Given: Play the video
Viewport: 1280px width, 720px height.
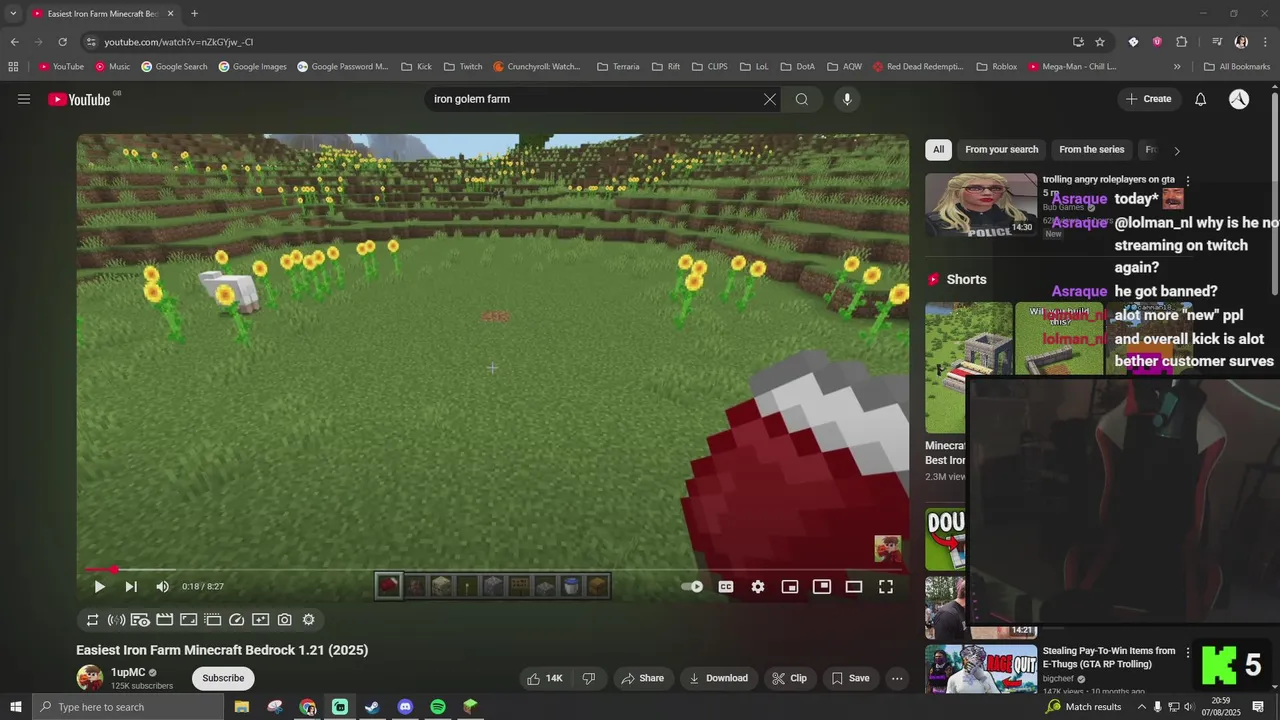Looking at the screenshot, I should pos(99,587).
